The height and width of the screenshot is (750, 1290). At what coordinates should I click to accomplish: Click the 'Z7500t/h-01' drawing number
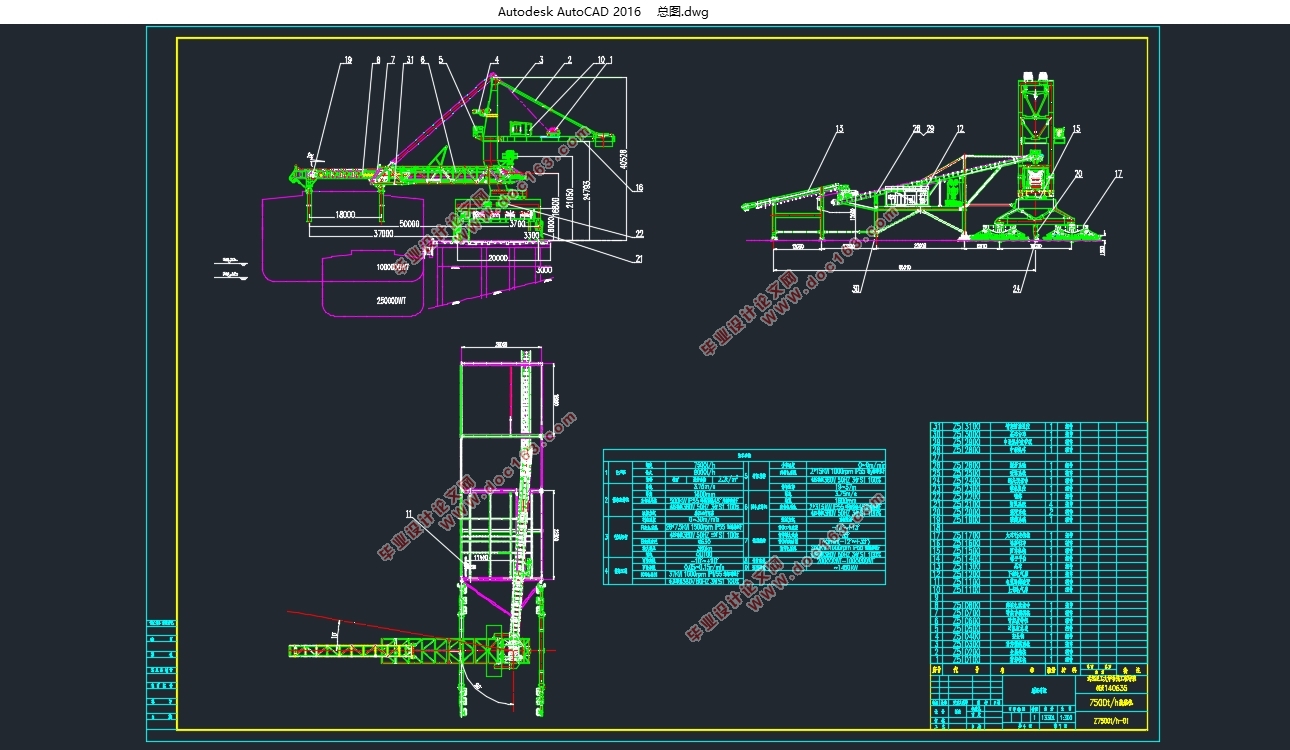click(x=1112, y=720)
